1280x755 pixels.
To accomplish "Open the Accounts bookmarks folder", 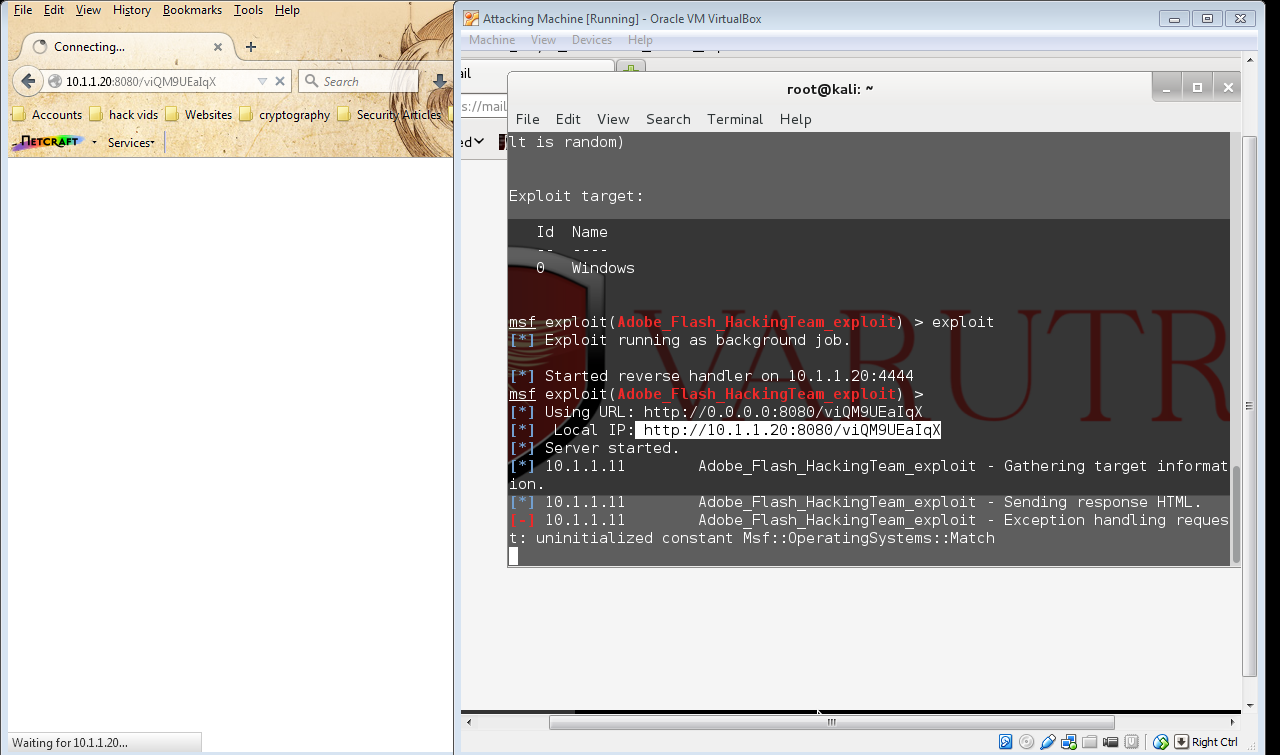I will [48, 115].
